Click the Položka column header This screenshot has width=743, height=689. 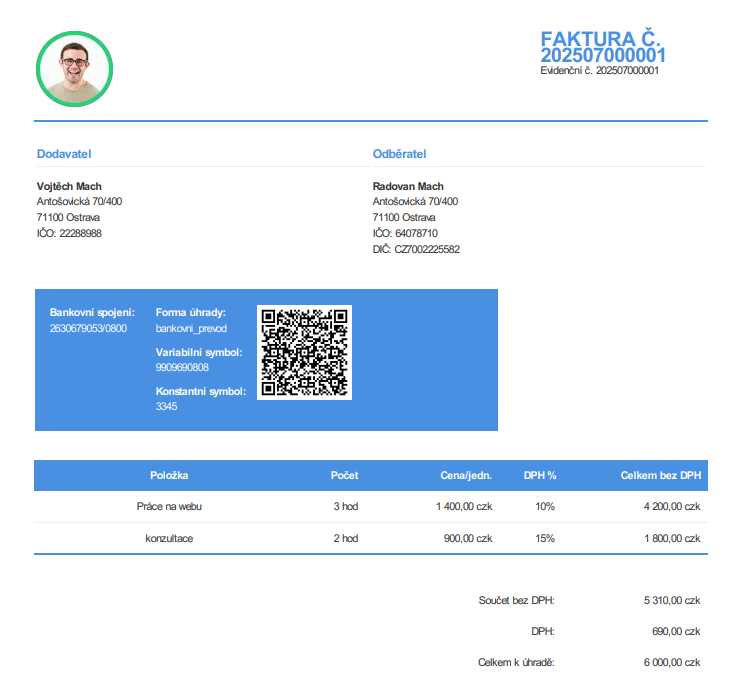click(x=169, y=475)
